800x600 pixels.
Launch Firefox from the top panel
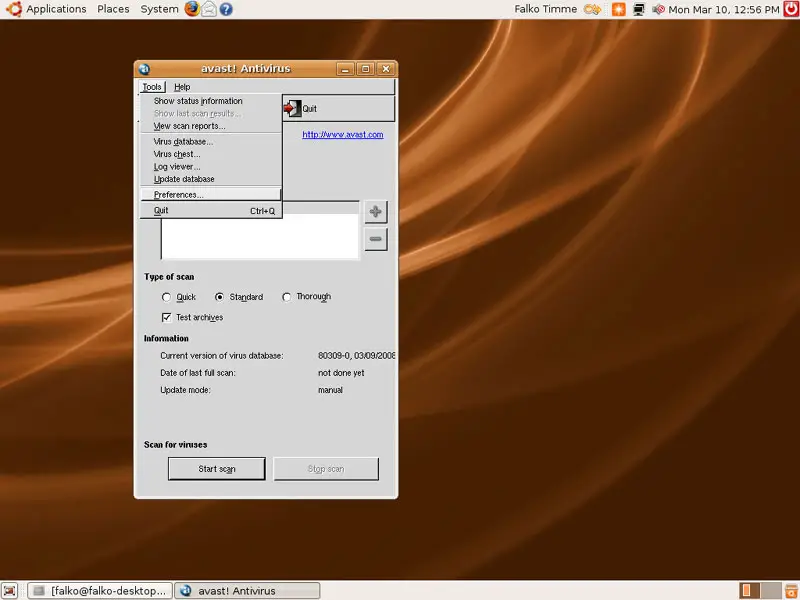192,9
